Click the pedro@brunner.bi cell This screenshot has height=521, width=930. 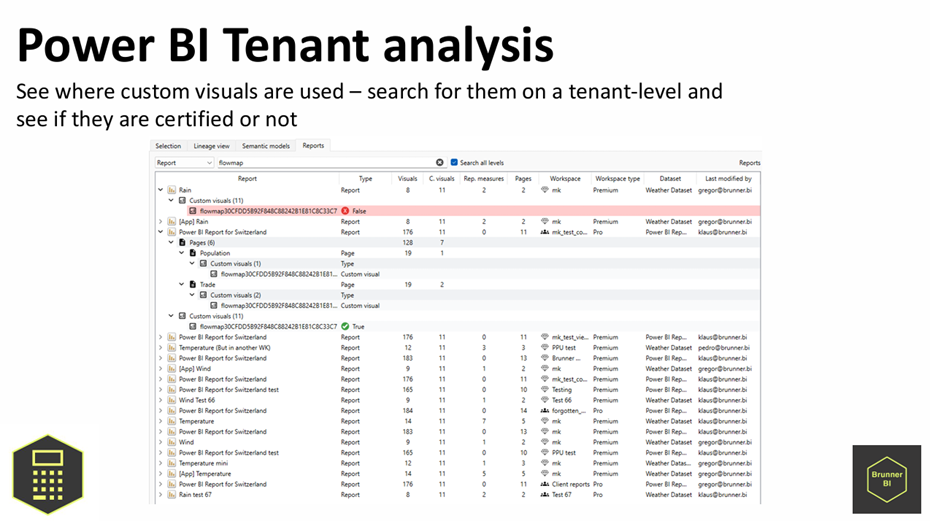coord(724,348)
